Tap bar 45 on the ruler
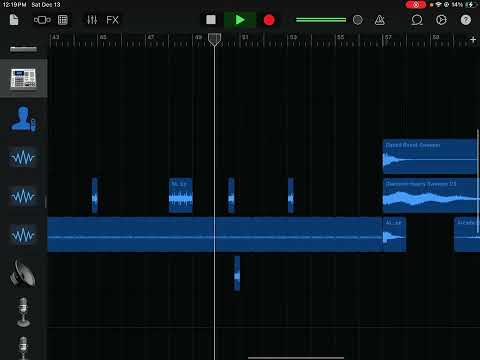Viewport: 480px width, 360px height. pos(103,37)
